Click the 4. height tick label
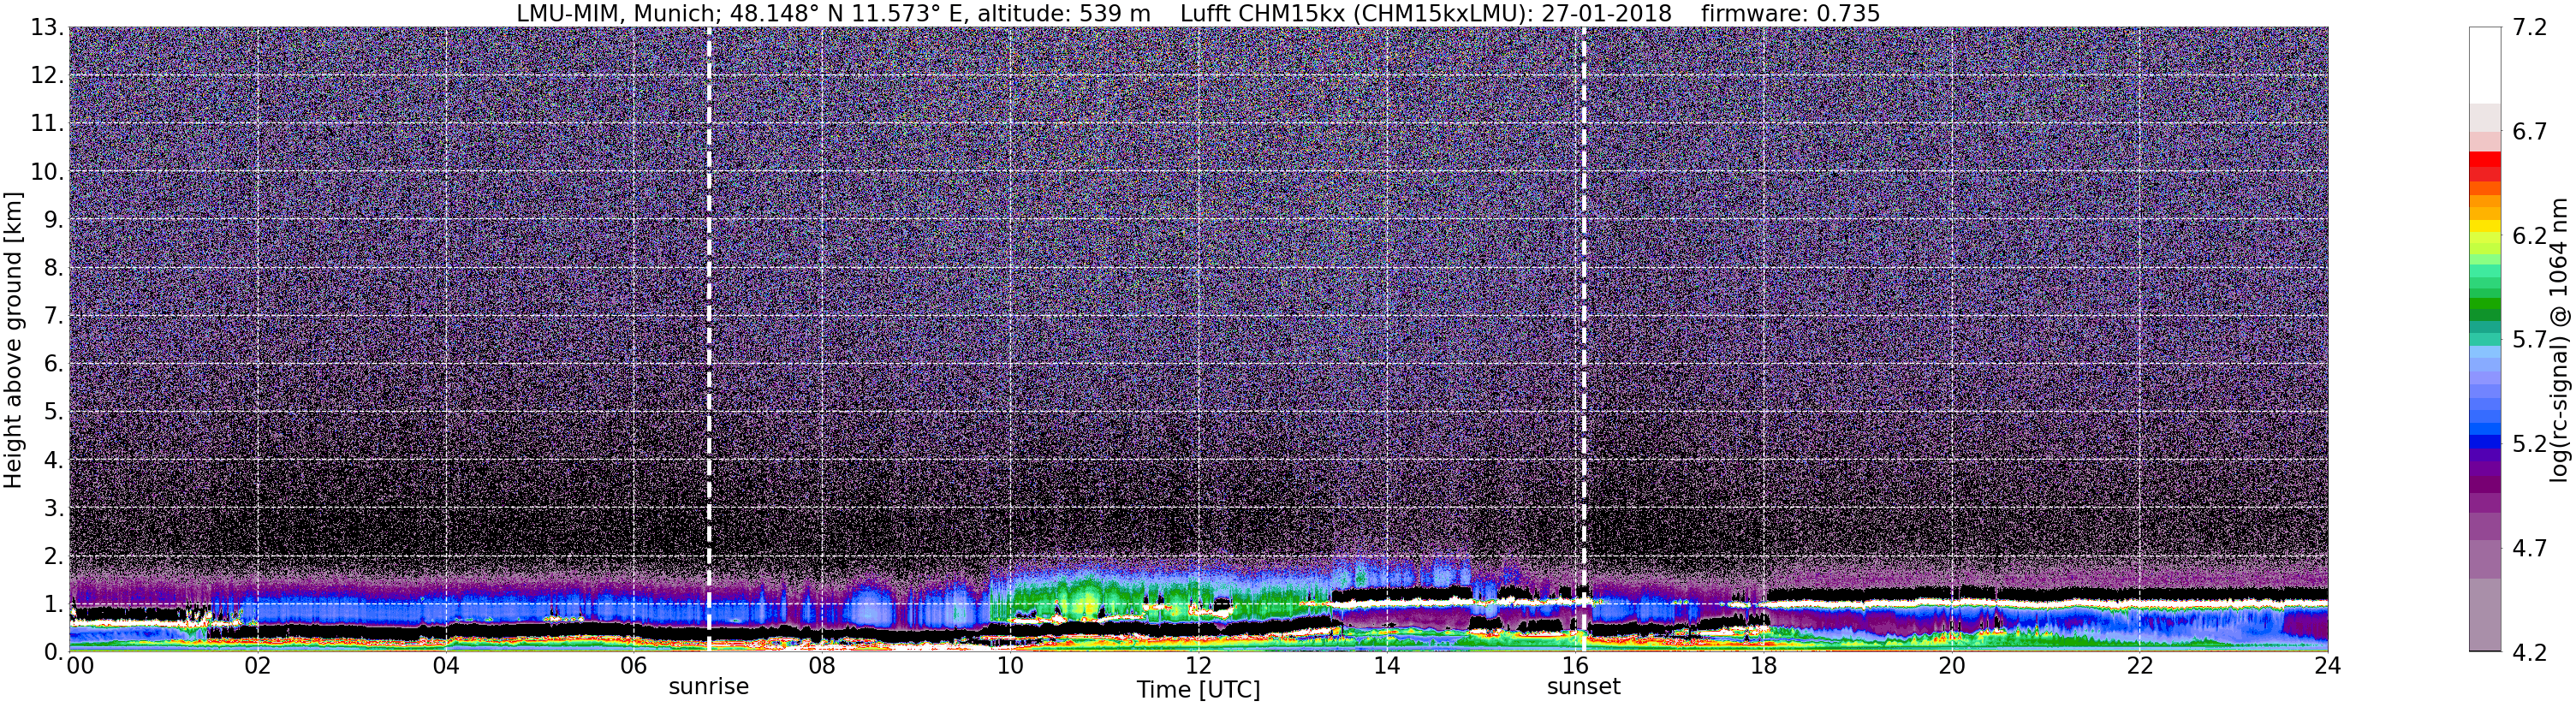 (54, 460)
